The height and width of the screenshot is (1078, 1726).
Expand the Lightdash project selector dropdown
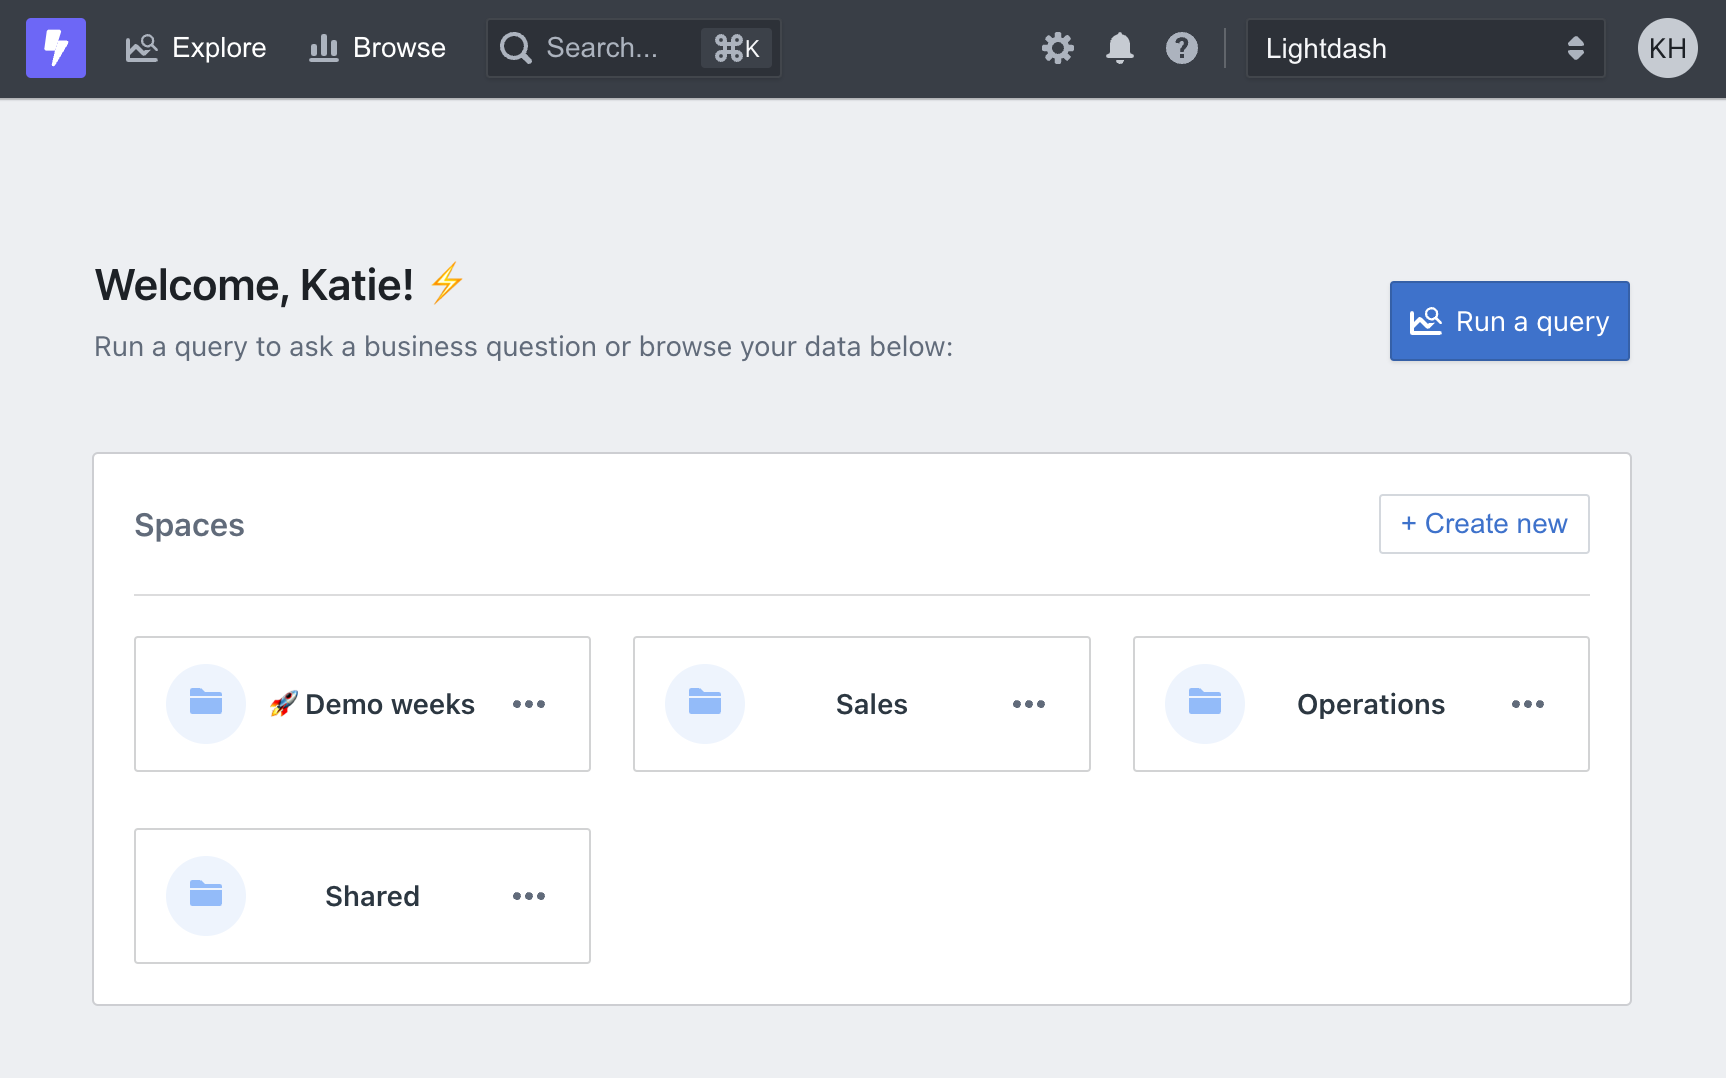(x=1426, y=48)
